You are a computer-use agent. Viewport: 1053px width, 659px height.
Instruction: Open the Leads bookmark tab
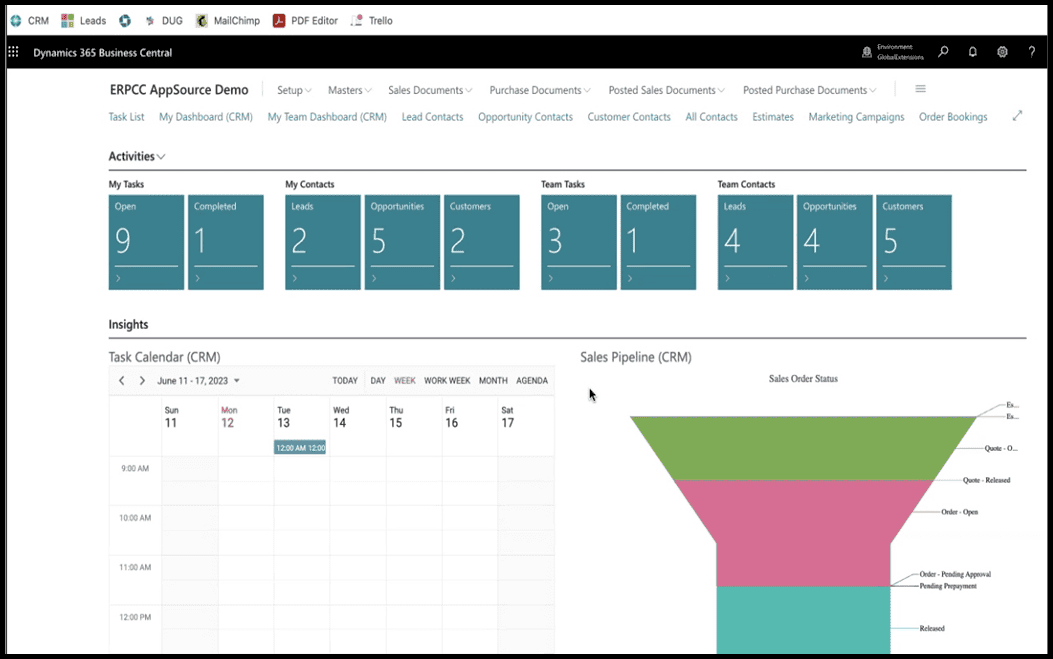[84, 20]
